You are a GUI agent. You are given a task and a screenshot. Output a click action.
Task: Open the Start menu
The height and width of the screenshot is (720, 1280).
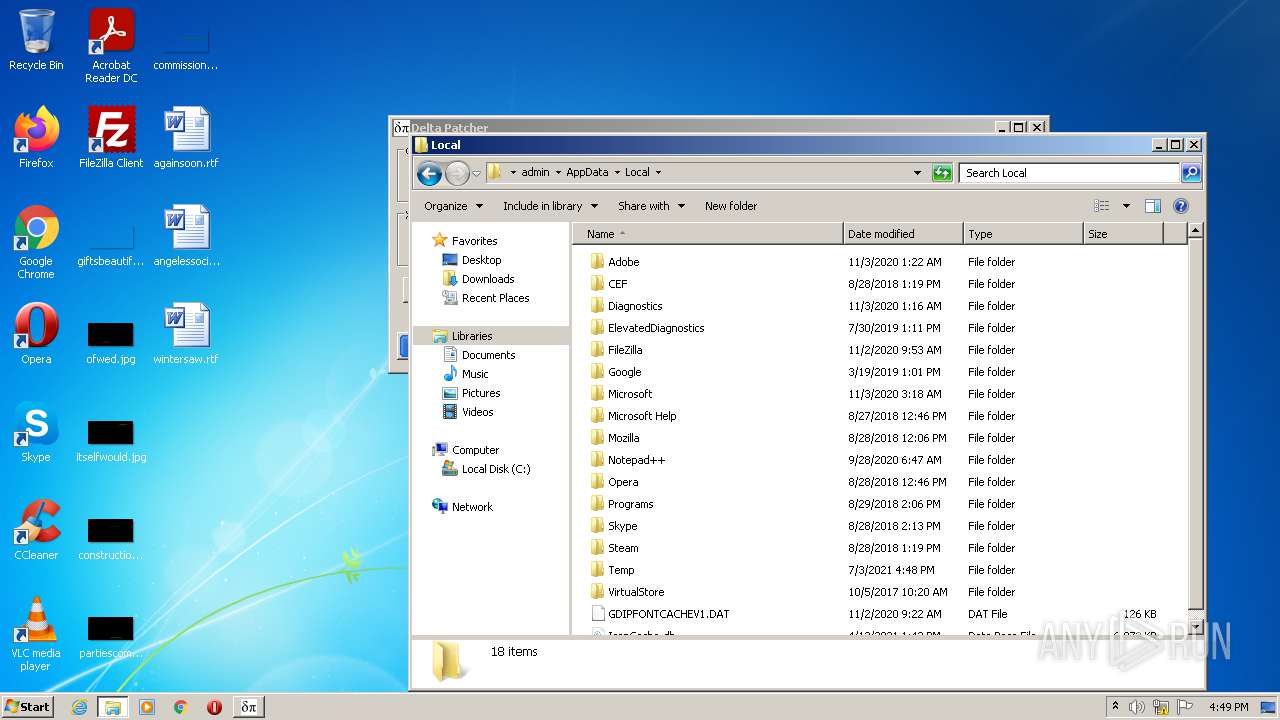pyautogui.click(x=28, y=707)
